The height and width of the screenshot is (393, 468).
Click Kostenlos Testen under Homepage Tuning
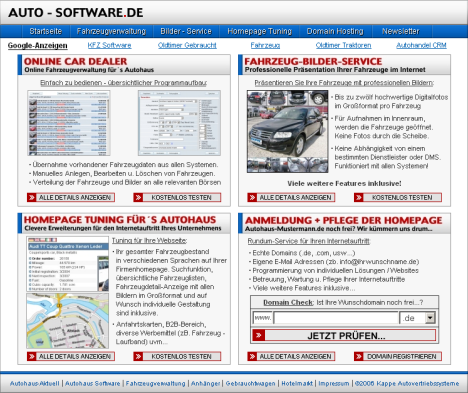[x=177, y=356]
